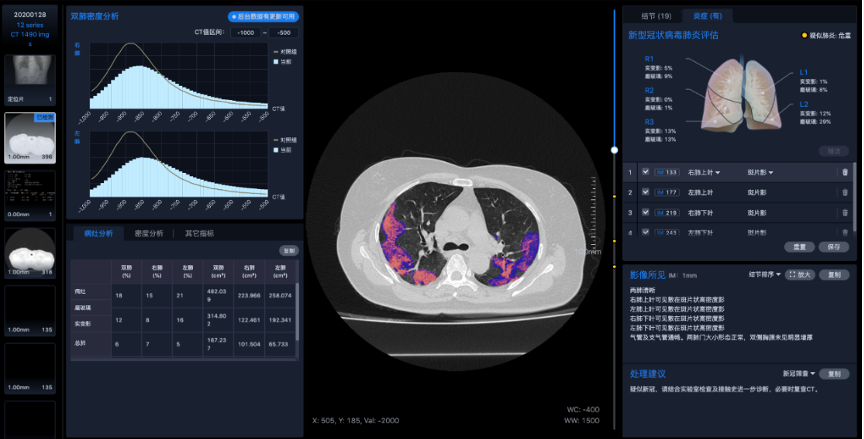Delete finding row 1 with trash icon

845,172
